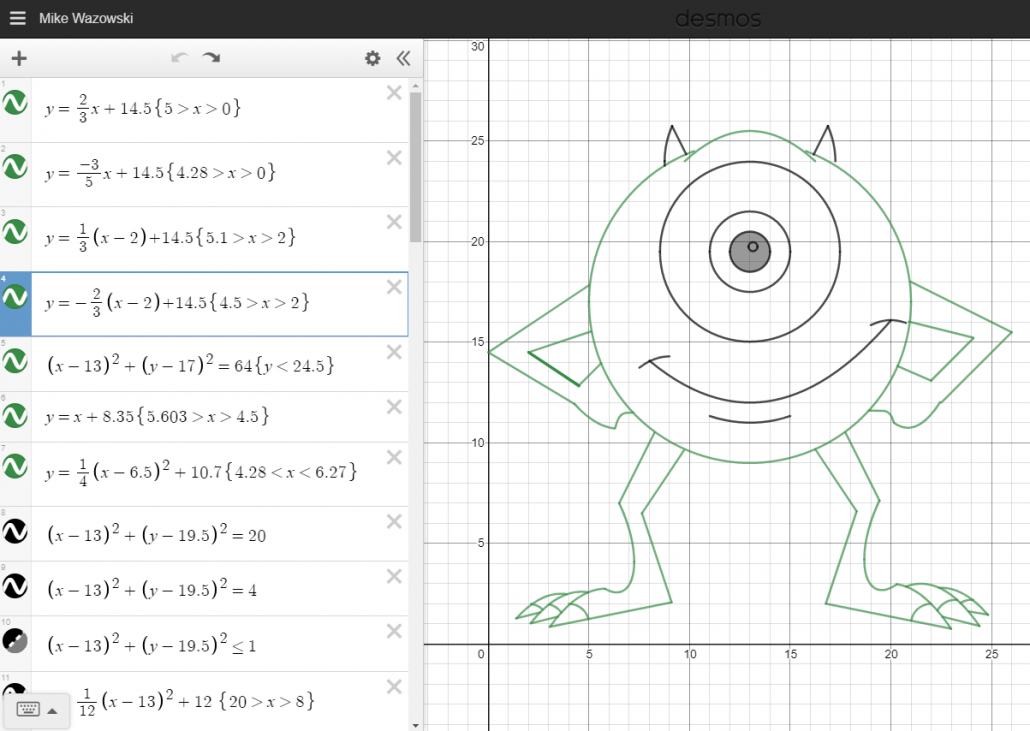Delete the expression with {4.28 > x > 0}
Image resolution: width=1030 pixels, height=731 pixels.
pos(394,158)
